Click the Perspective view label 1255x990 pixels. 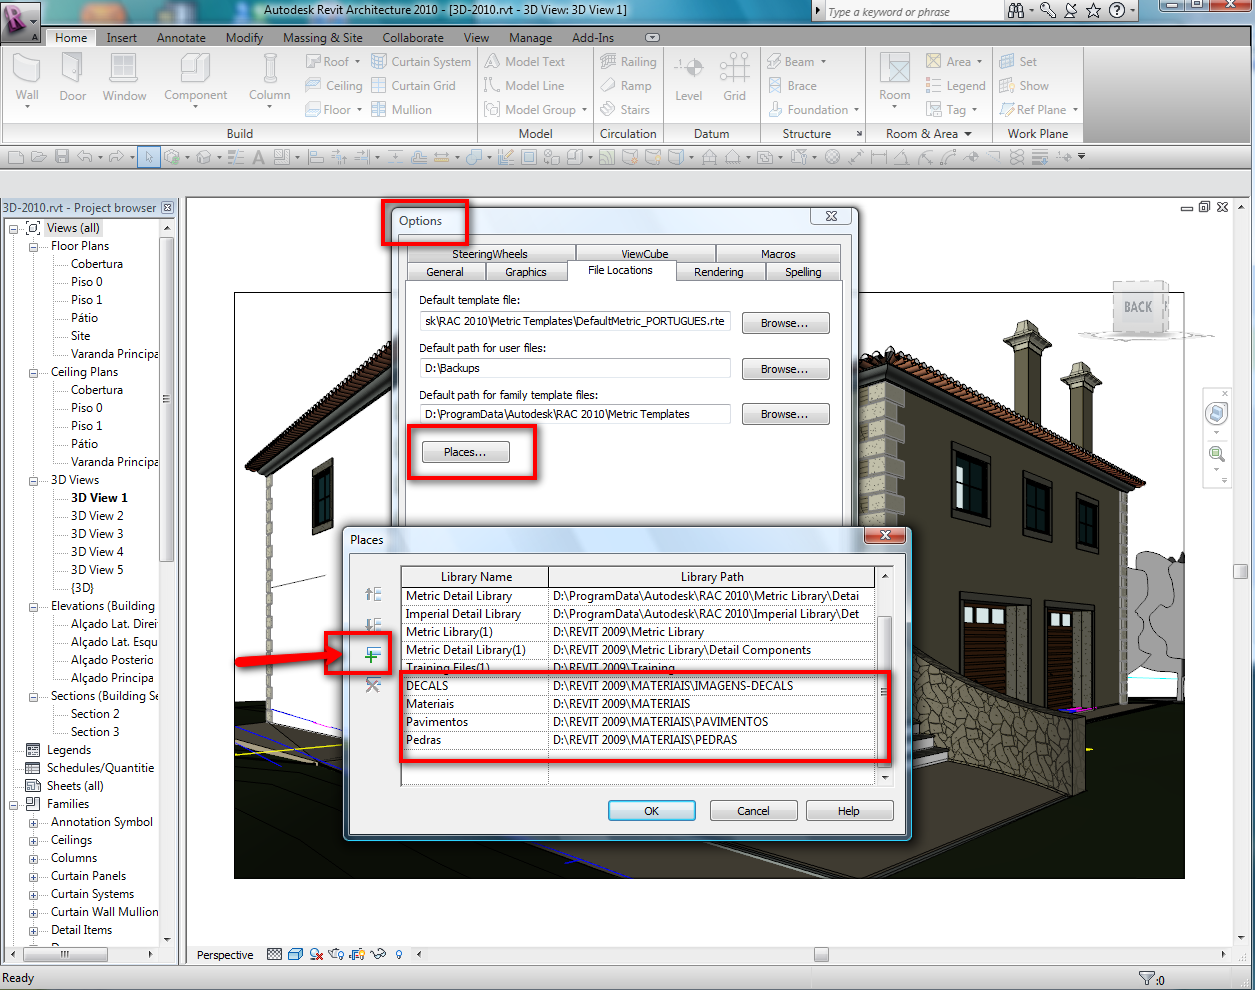(x=225, y=955)
